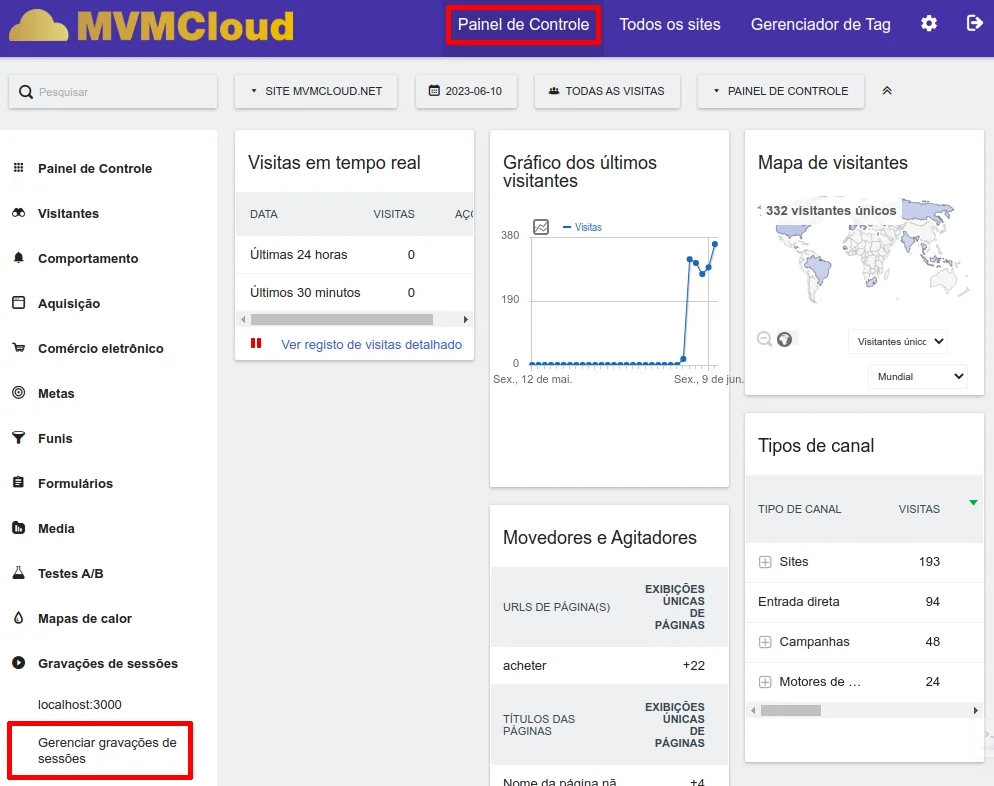Open the settings gear icon
The height and width of the screenshot is (786, 994).
(x=929, y=24)
